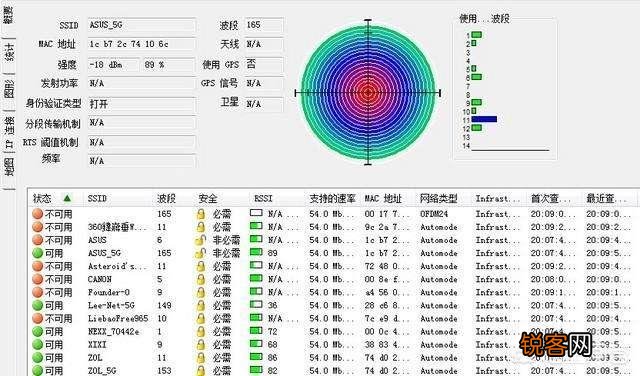Click the red status circle of CANON row

tap(38, 279)
